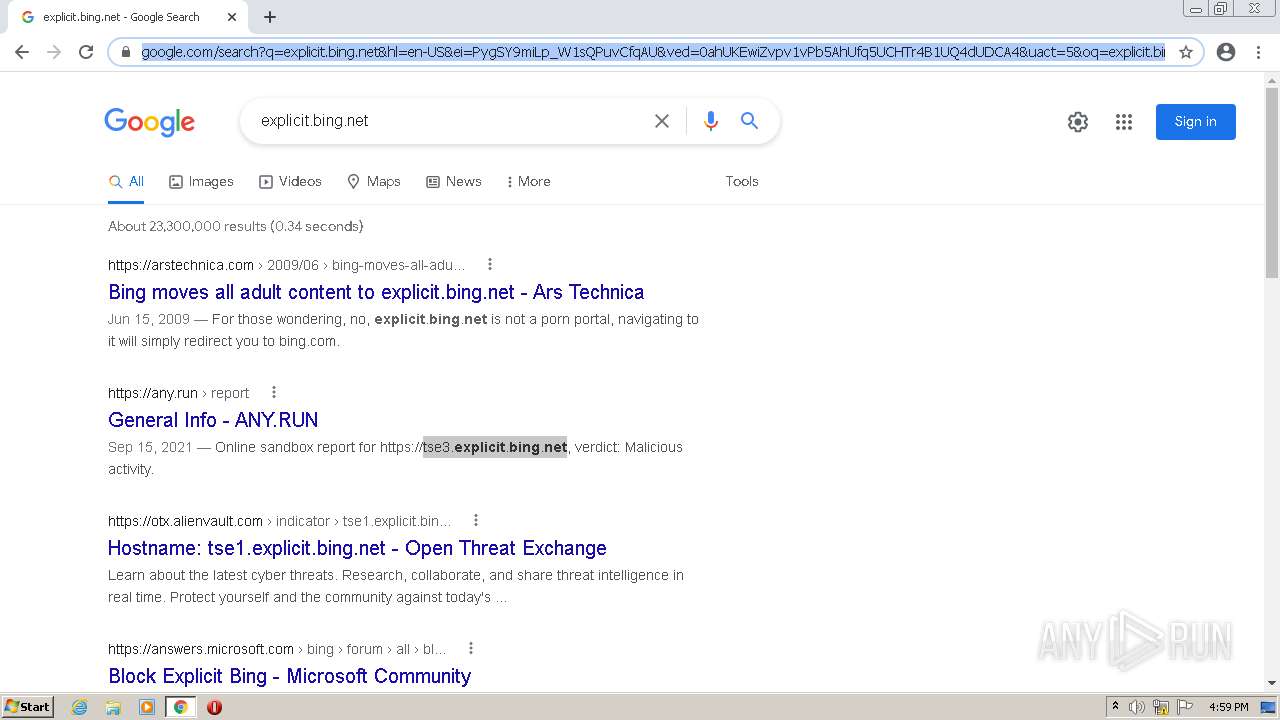This screenshot has width=1280, height=720.
Task: Expand the More search categories menu
Action: [x=529, y=182]
